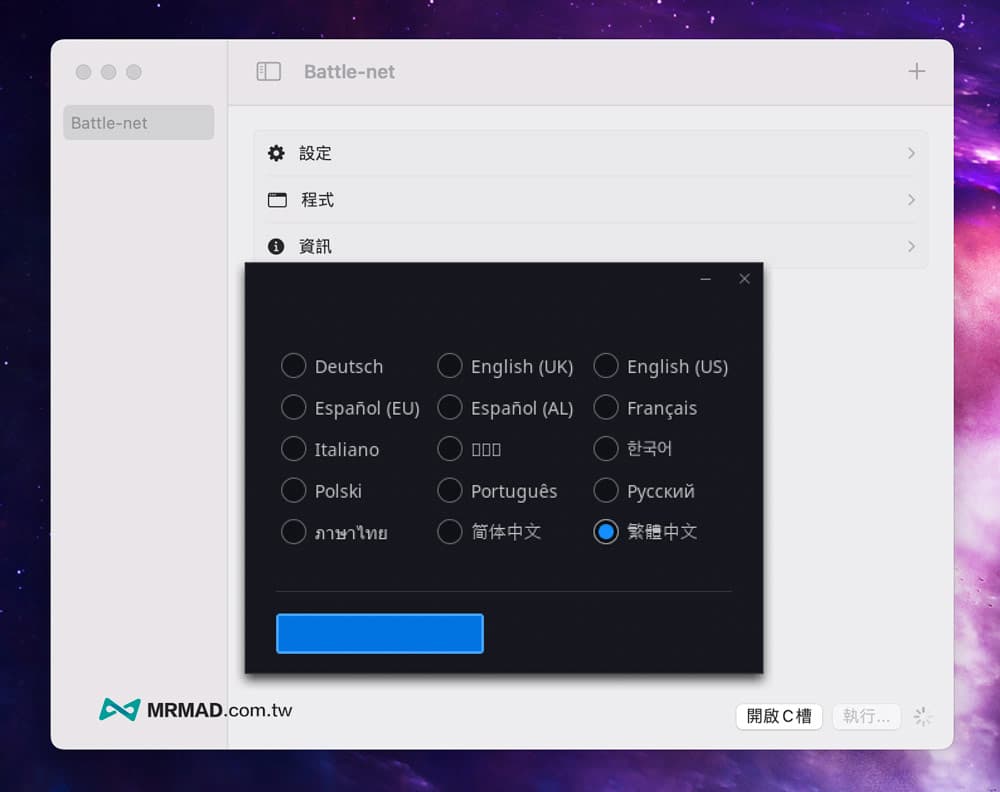
Task: Expand the 資訊 row chevron
Action: pyautogui.click(x=911, y=246)
